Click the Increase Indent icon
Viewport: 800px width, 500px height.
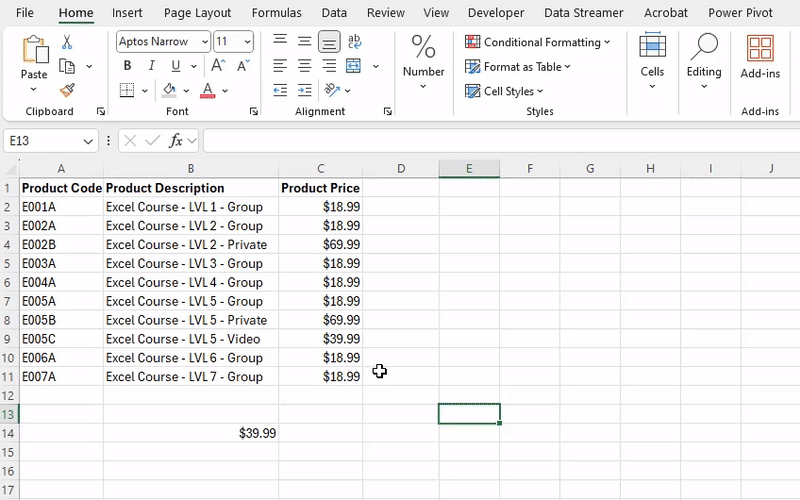tap(305, 90)
